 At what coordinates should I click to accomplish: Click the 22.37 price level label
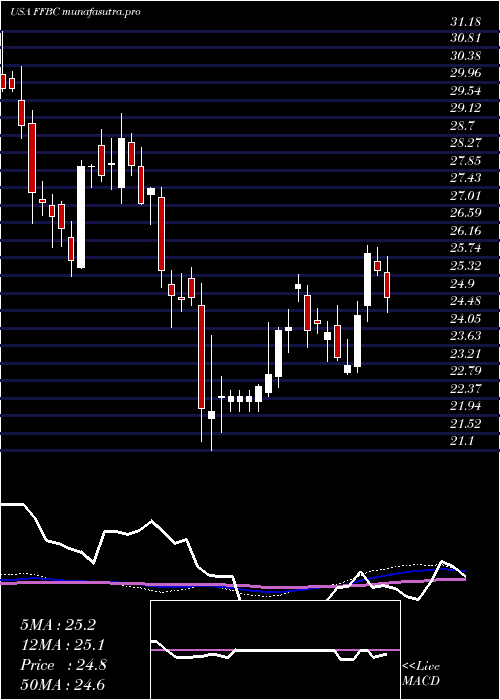(465, 388)
